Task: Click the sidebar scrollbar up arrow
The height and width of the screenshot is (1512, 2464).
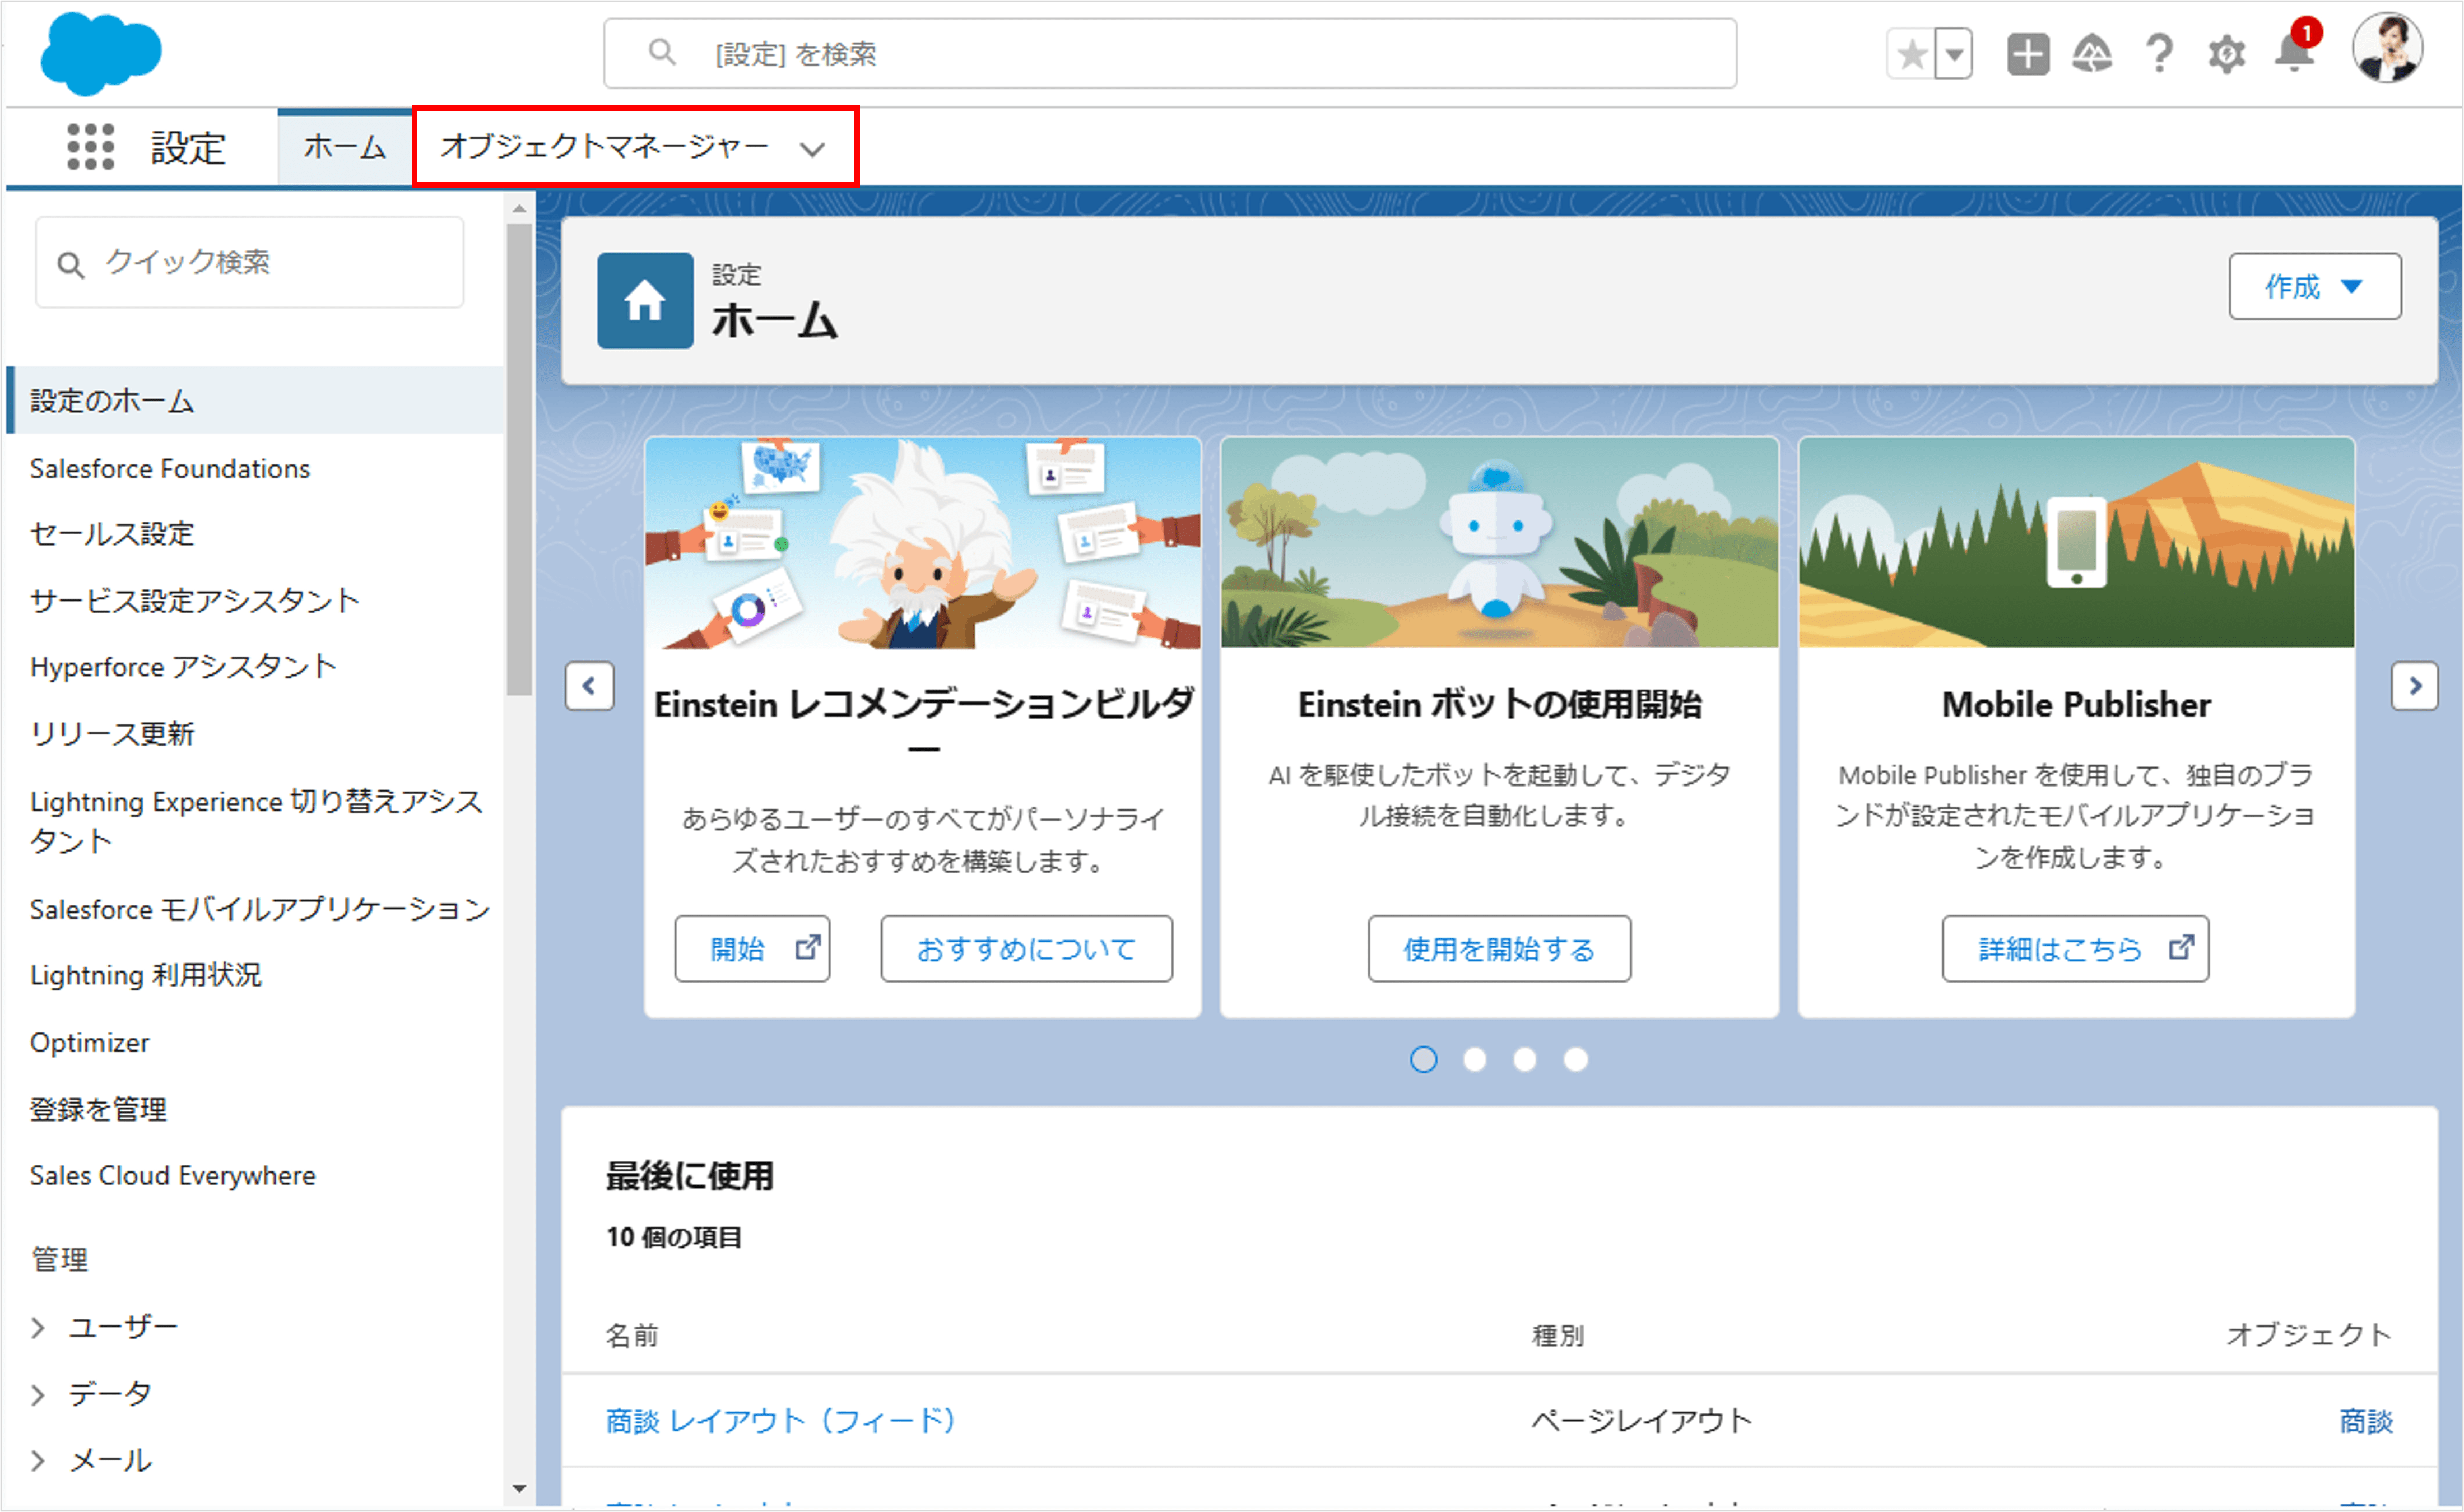Action: click(x=519, y=209)
